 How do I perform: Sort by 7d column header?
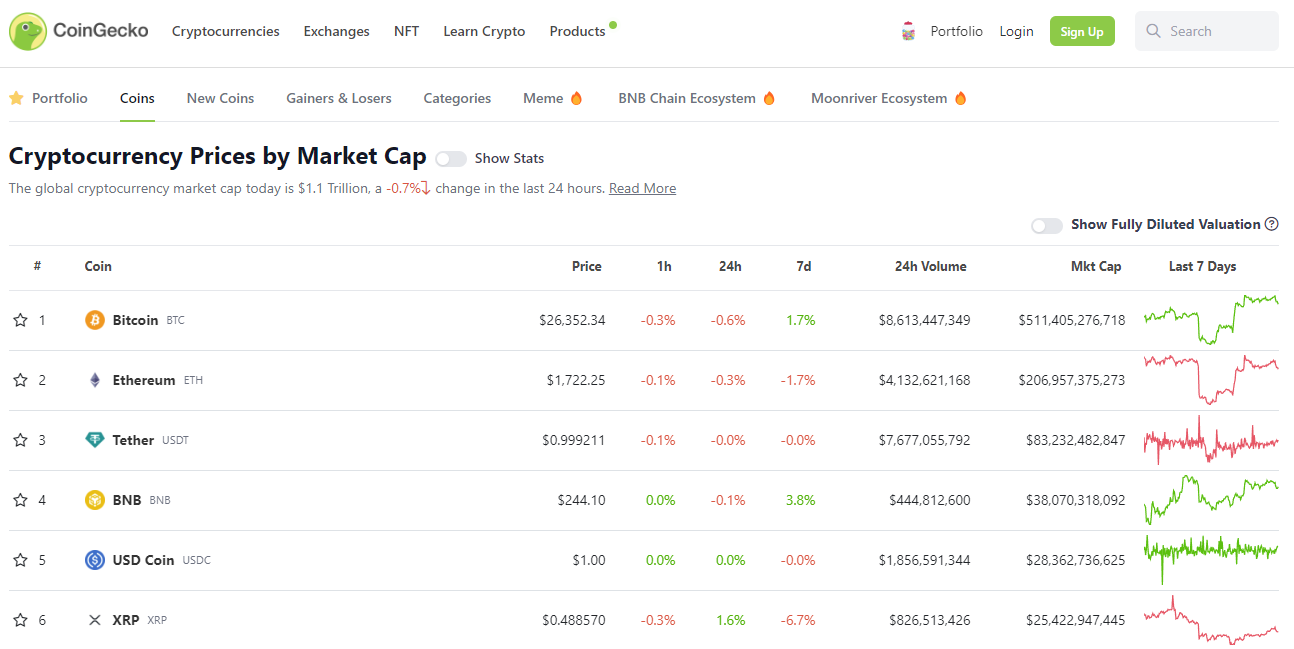(x=804, y=266)
